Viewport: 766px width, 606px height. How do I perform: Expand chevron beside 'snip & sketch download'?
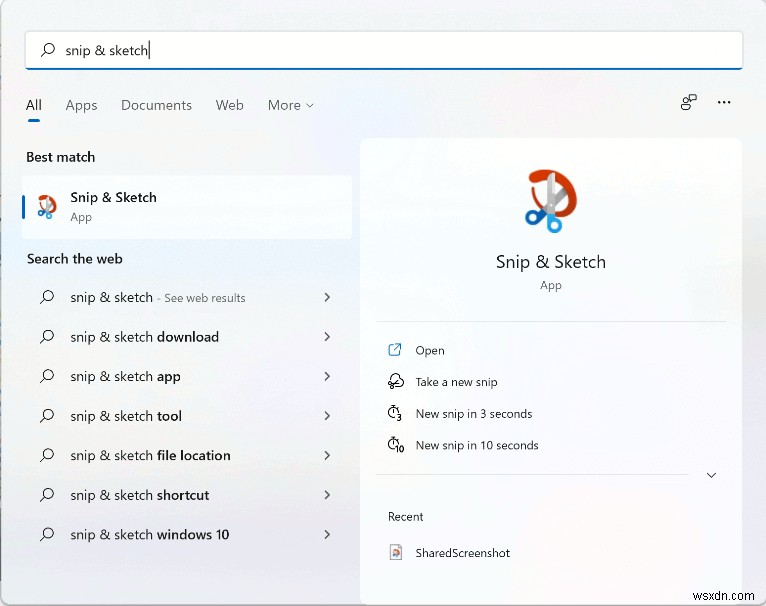(x=327, y=337)
